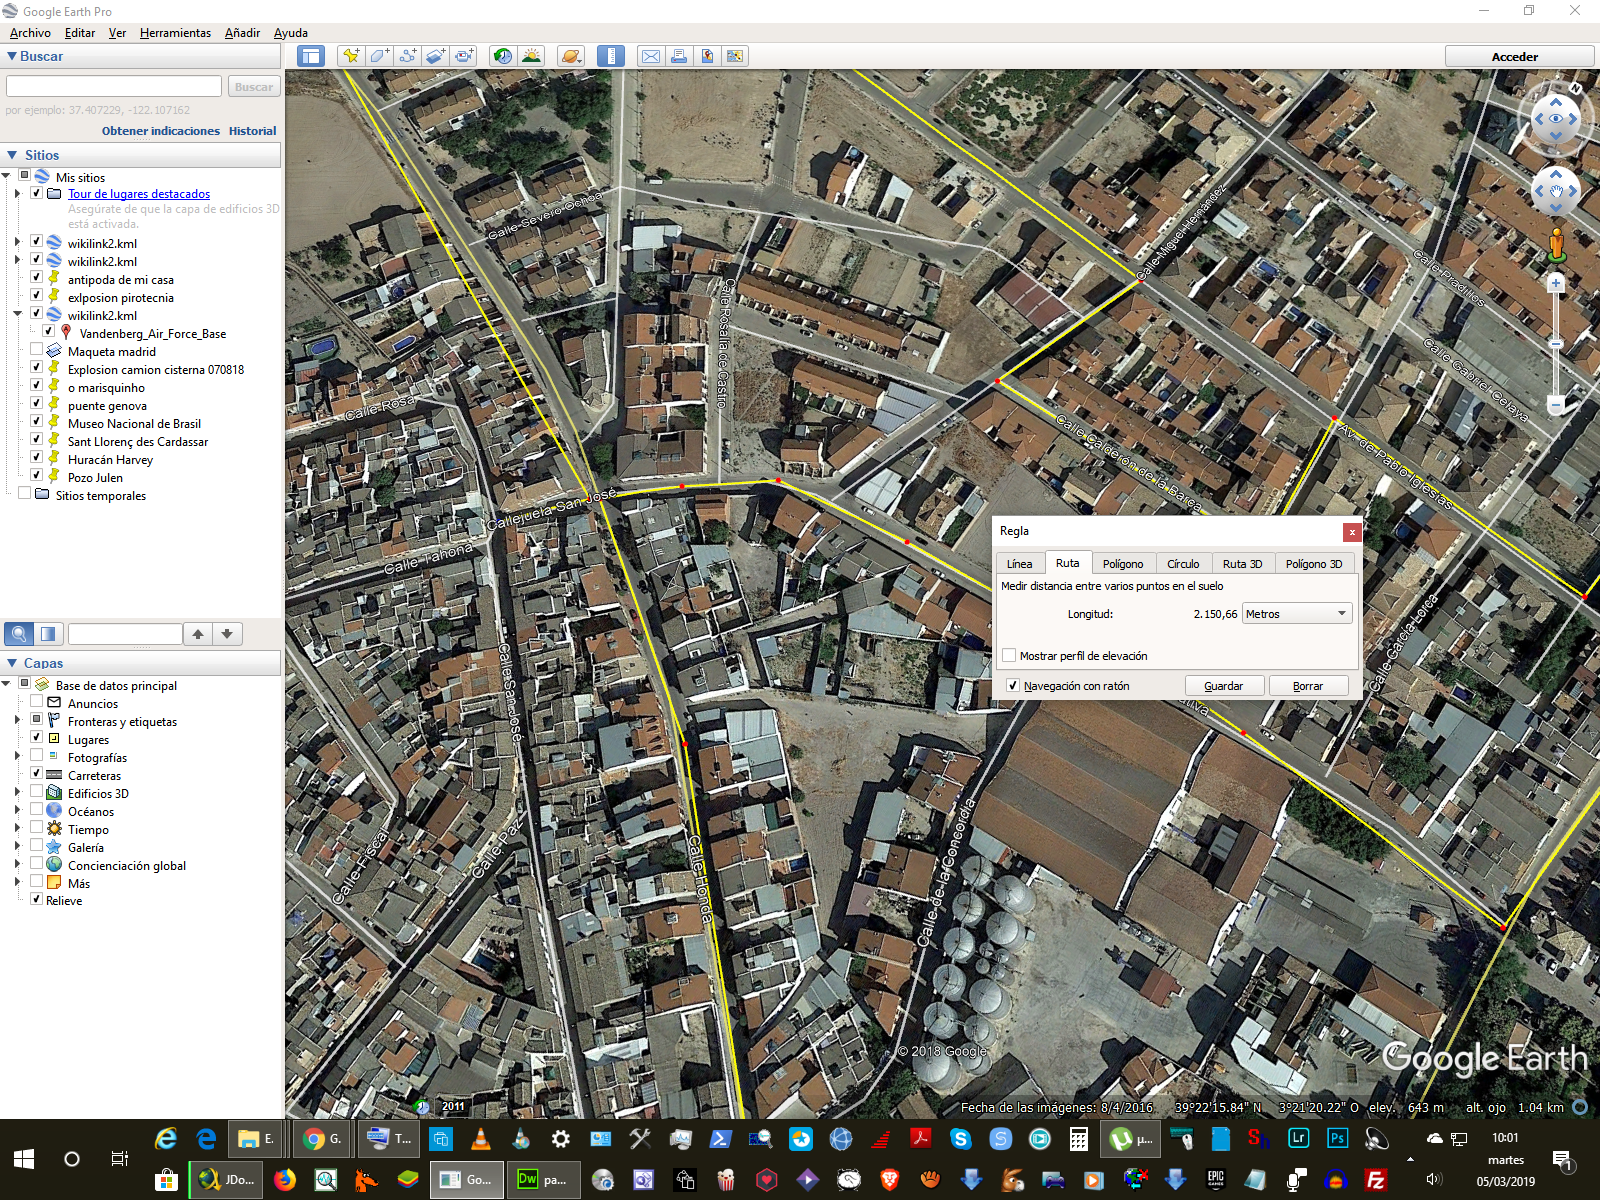Click the Guardar button in Regla

[x=1223, y=686]
